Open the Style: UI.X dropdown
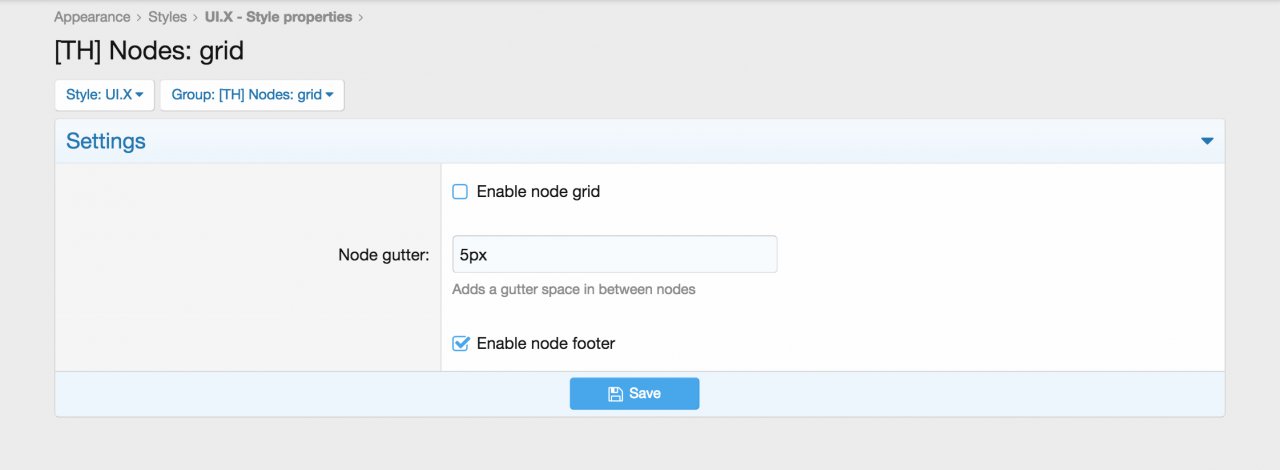 click(x=104, y=96)
